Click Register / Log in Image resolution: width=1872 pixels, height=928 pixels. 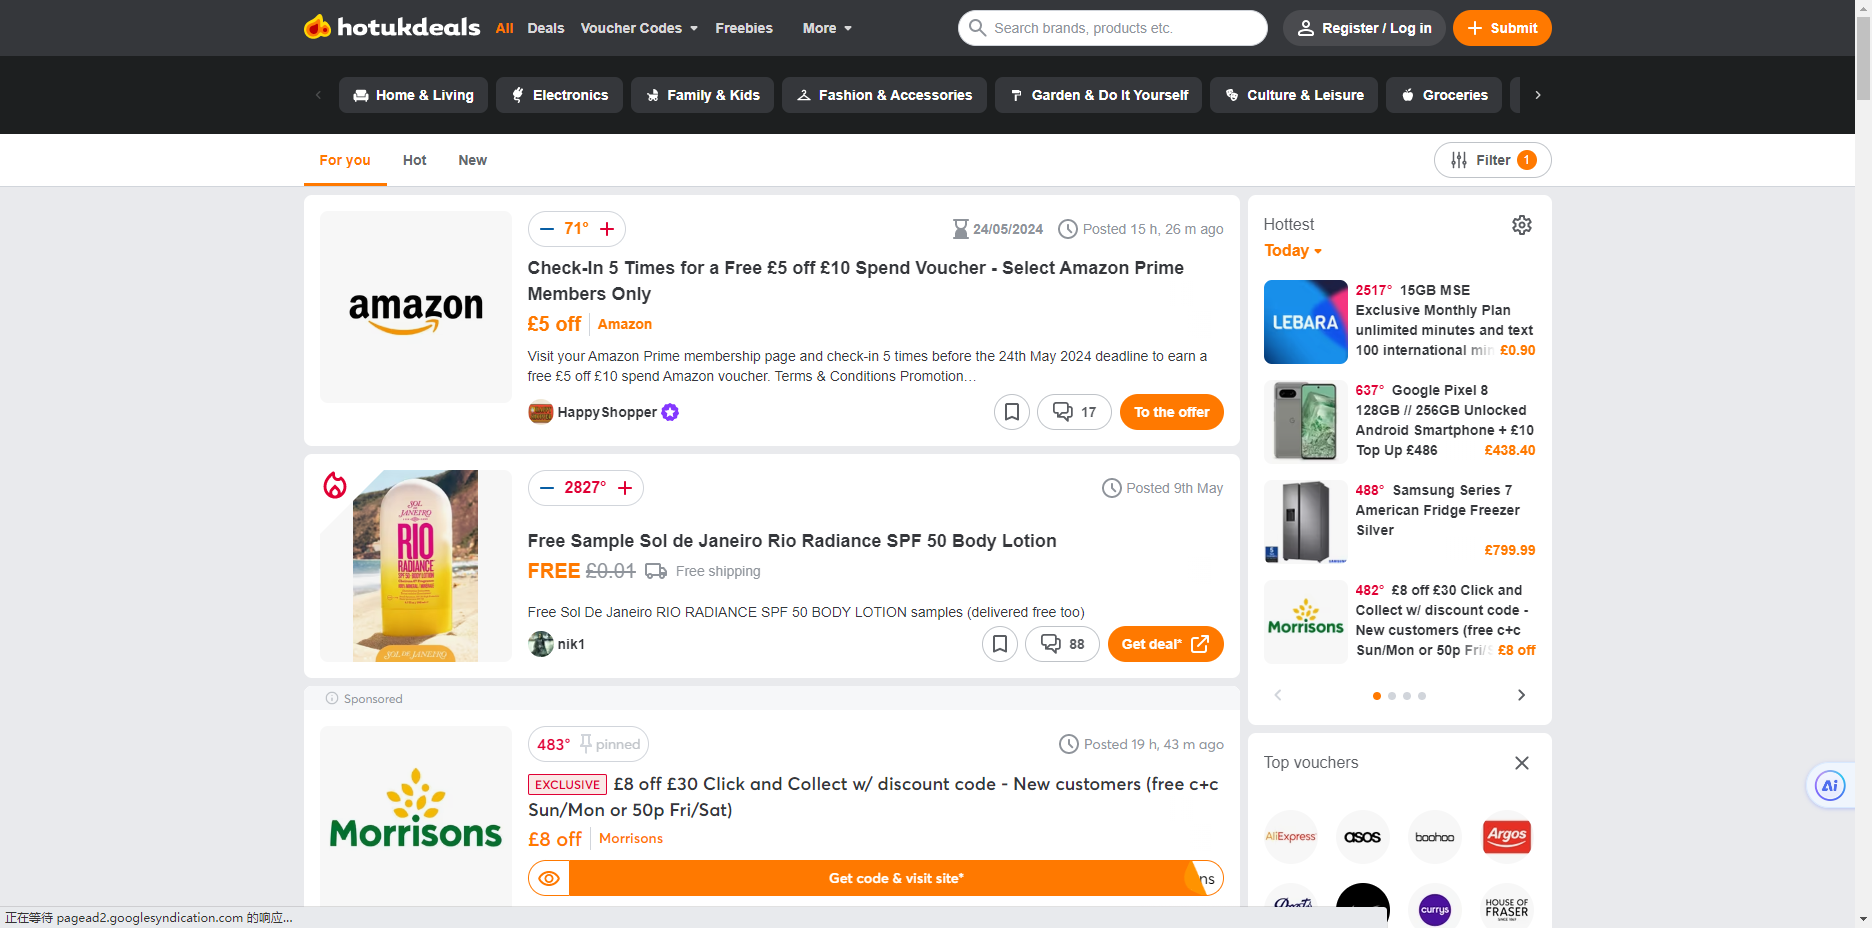point(1364,28)
